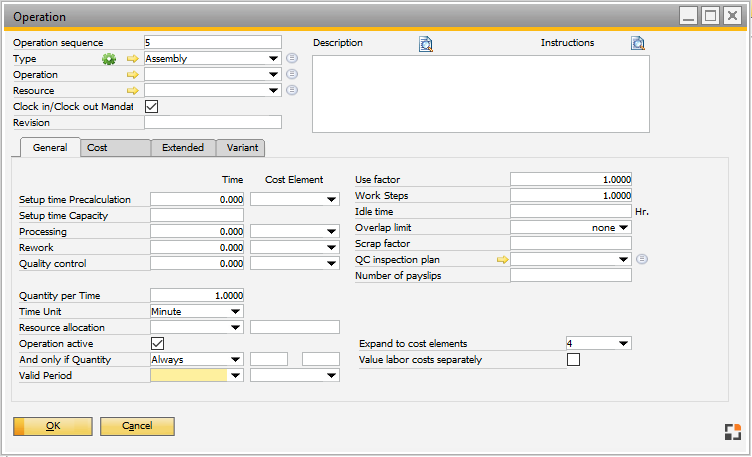Toggle the Operation active checkbox
Image resolution: width=752 pixels, height=457 pixels.
pos(157,343)
